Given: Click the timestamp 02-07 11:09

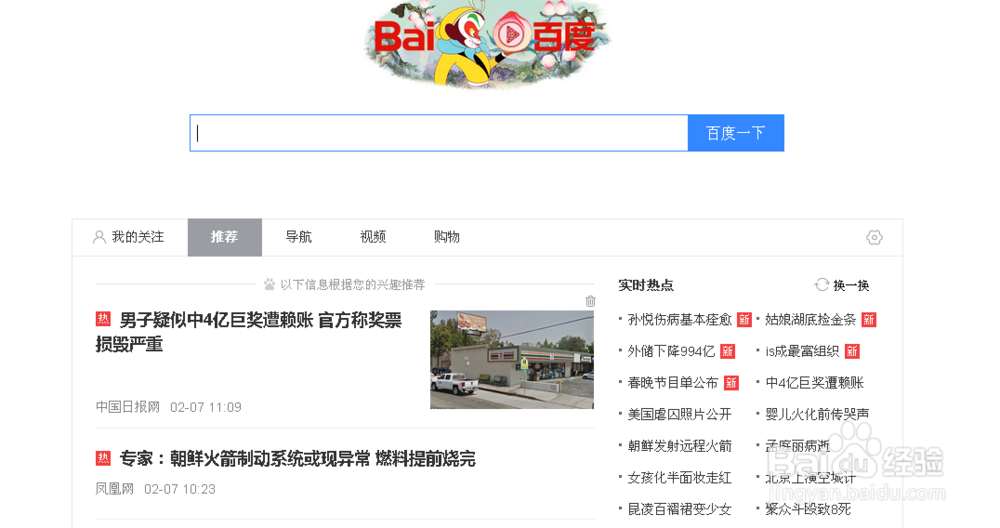Looking at the screenshot, I should pyautogui.click(x=206, y=407).
